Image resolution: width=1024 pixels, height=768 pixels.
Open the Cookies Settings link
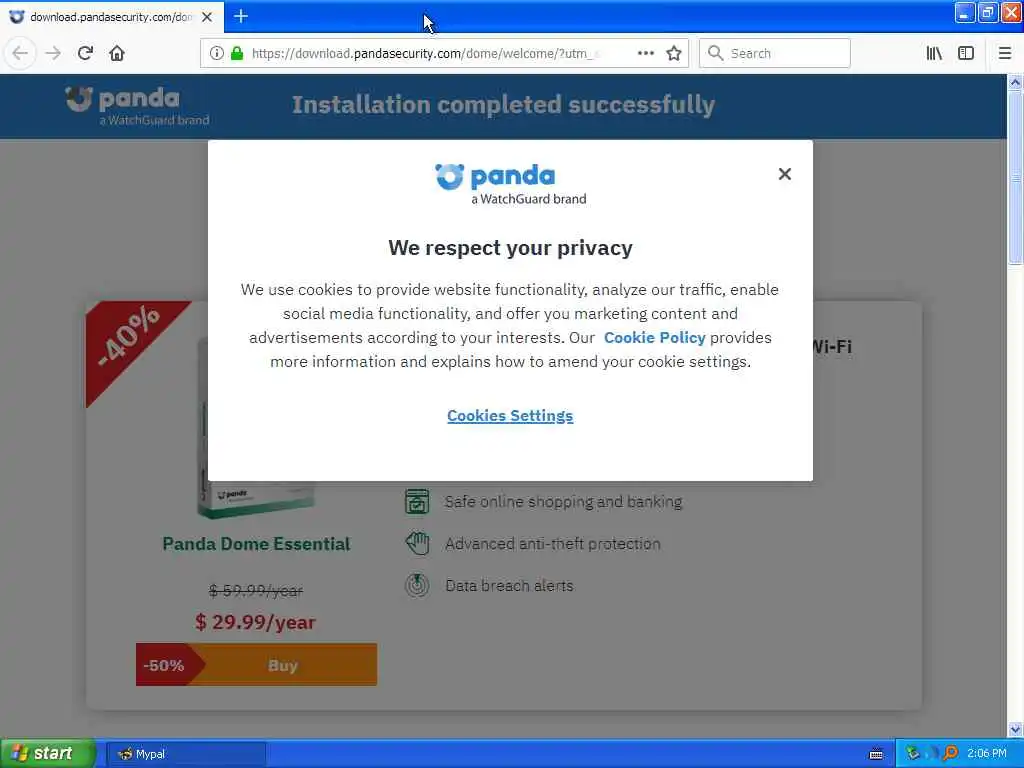(x=510, y=416)
